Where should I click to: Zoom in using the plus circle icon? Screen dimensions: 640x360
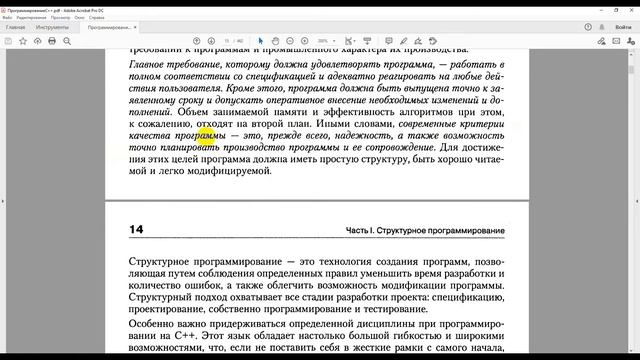[x=304, y=41]
